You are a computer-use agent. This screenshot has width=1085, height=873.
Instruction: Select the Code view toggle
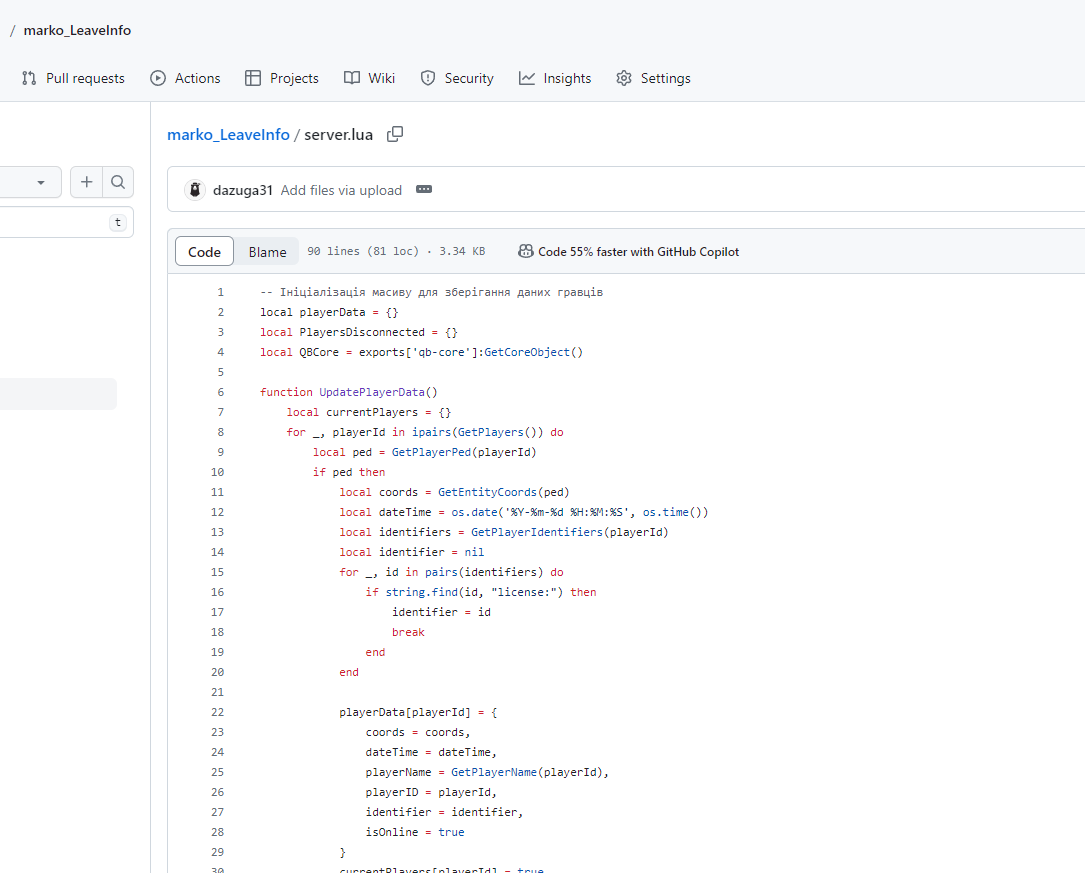204,252
